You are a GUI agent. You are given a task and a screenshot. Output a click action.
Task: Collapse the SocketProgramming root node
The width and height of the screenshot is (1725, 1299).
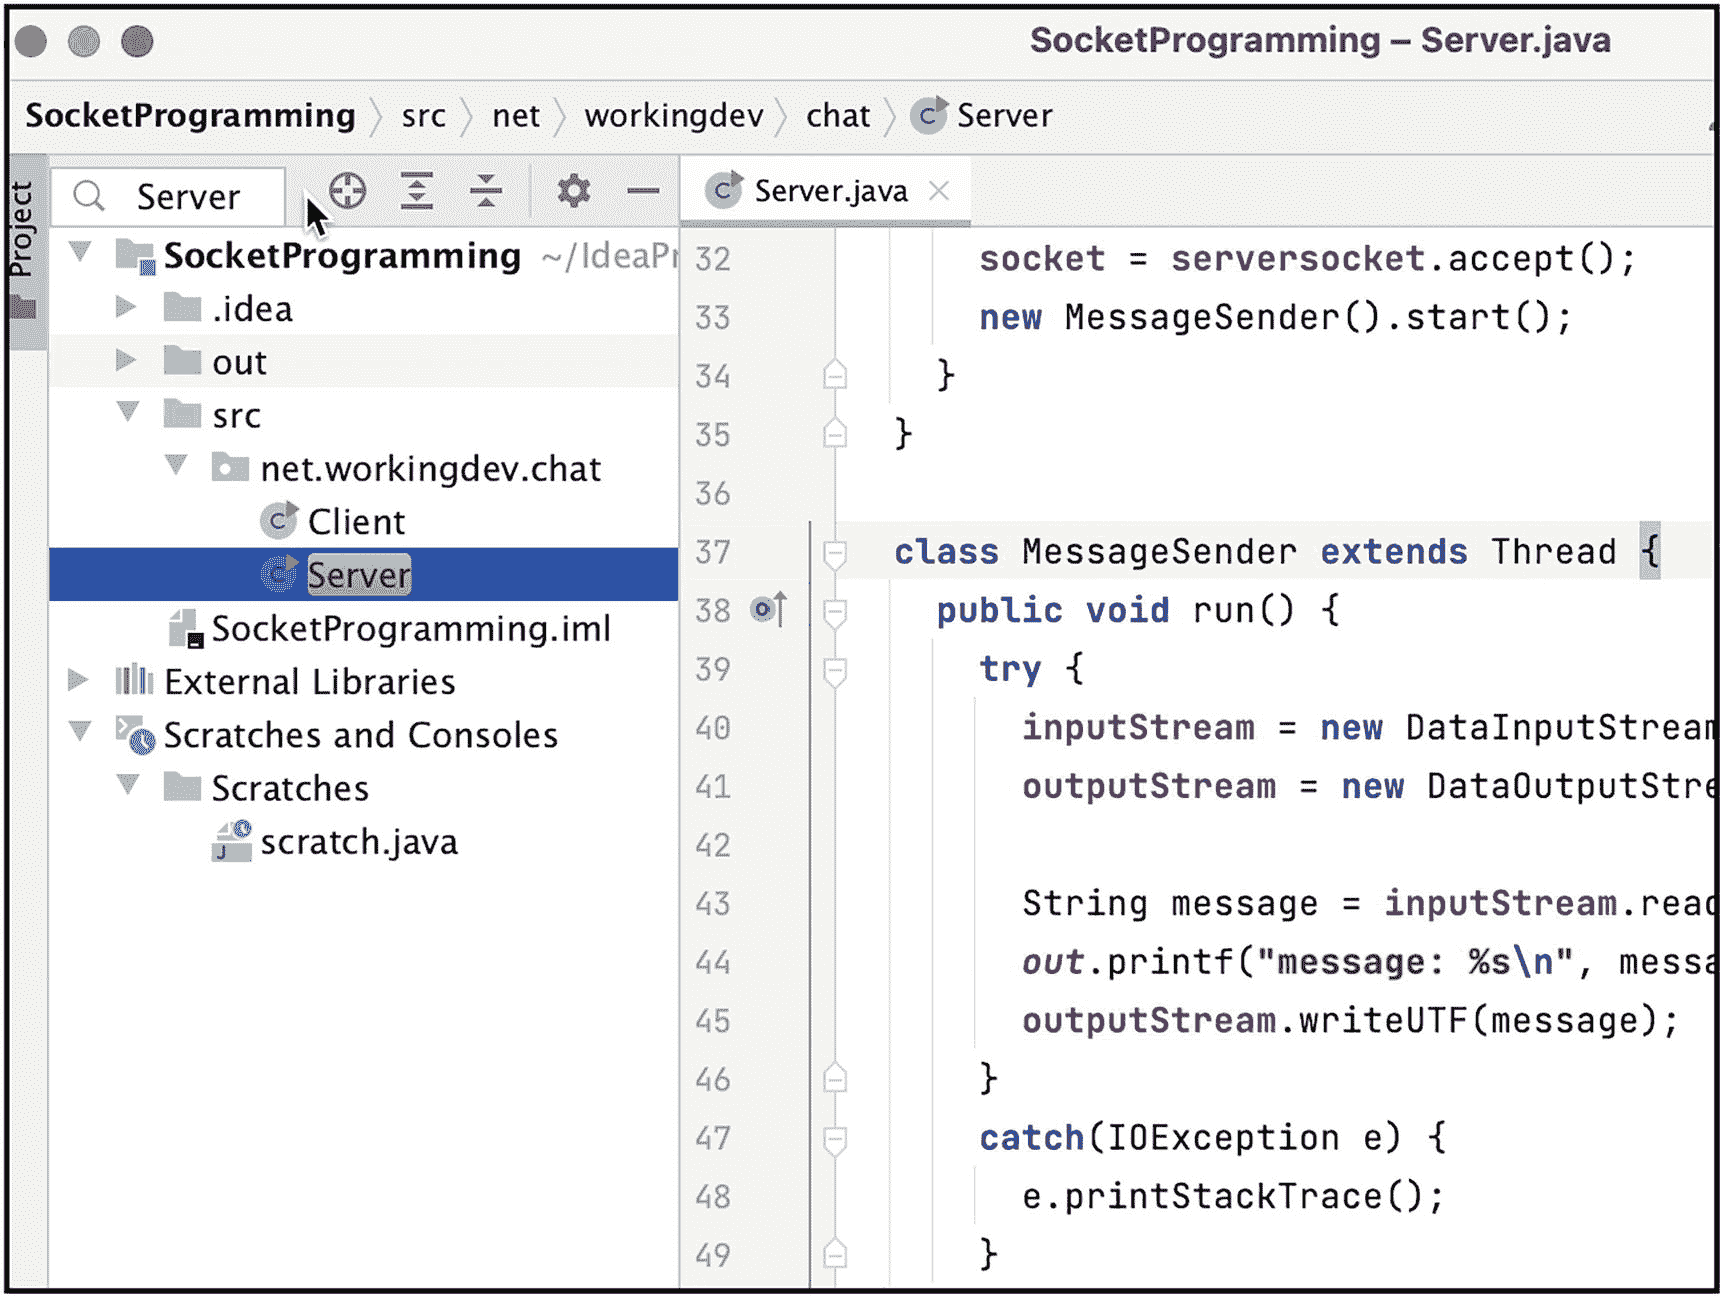[x=80, y=252]
